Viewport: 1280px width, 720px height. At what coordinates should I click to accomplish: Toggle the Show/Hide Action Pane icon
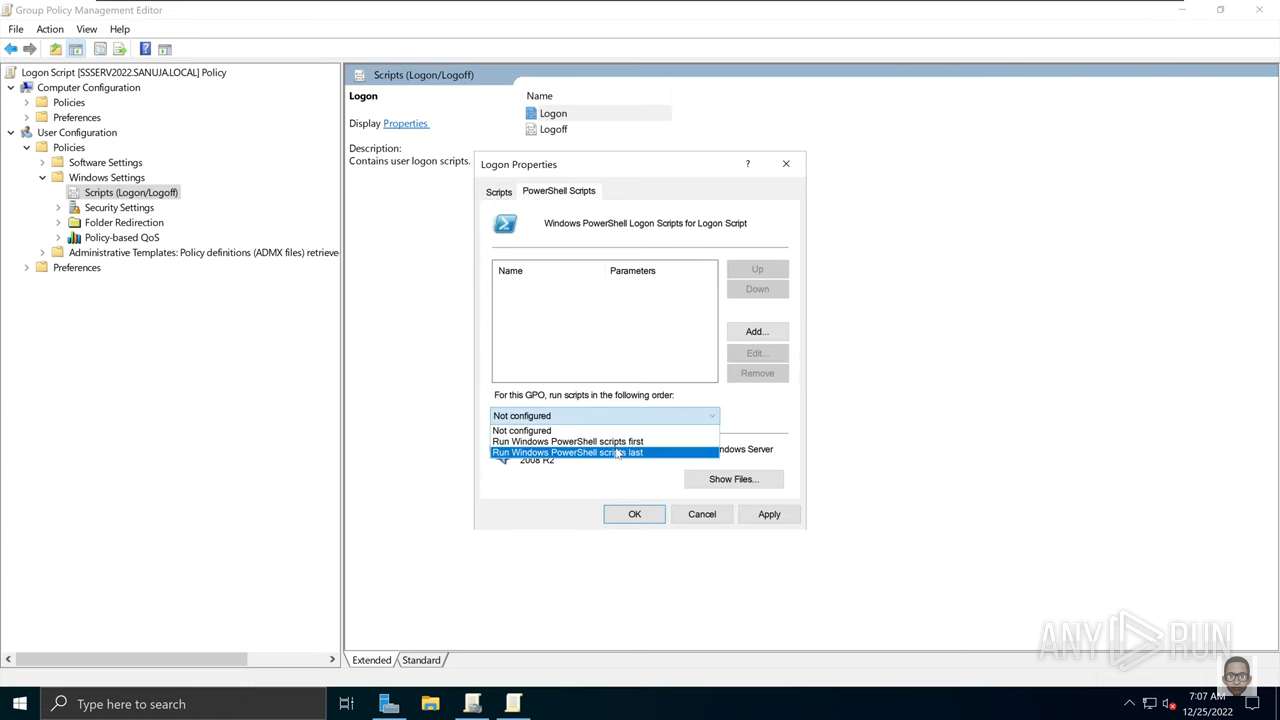pyautogui.click(x=165, y=49)
